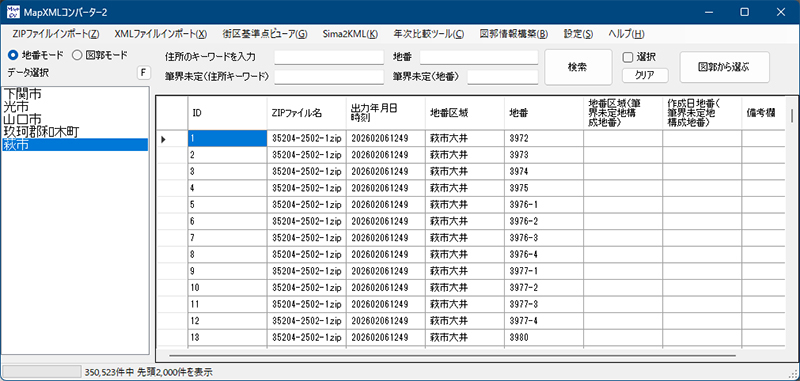Open the 街区基準点ビューア menu
800x381 pixels.
[x=265, y=34]
